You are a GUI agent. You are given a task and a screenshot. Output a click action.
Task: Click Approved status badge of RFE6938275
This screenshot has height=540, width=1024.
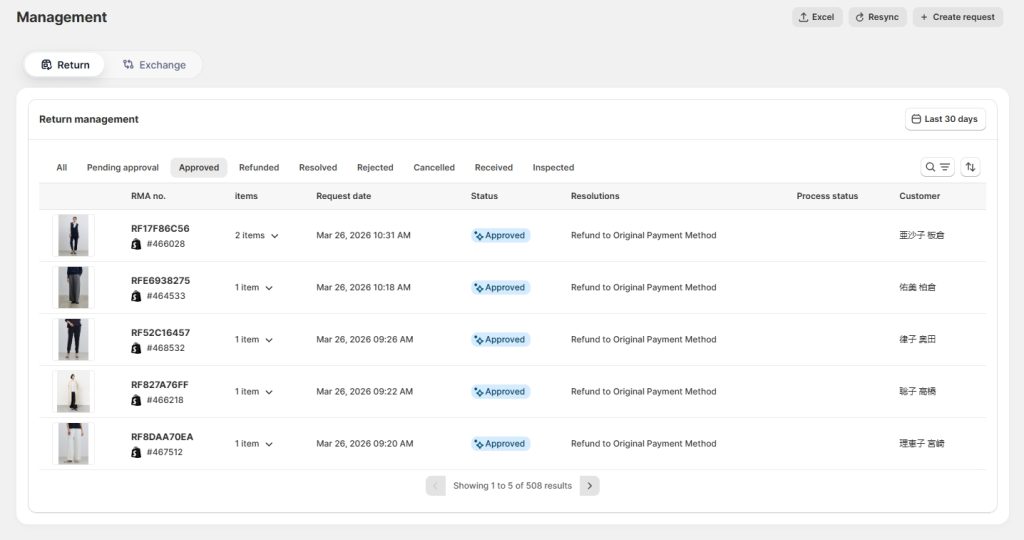tap(500, 288)
